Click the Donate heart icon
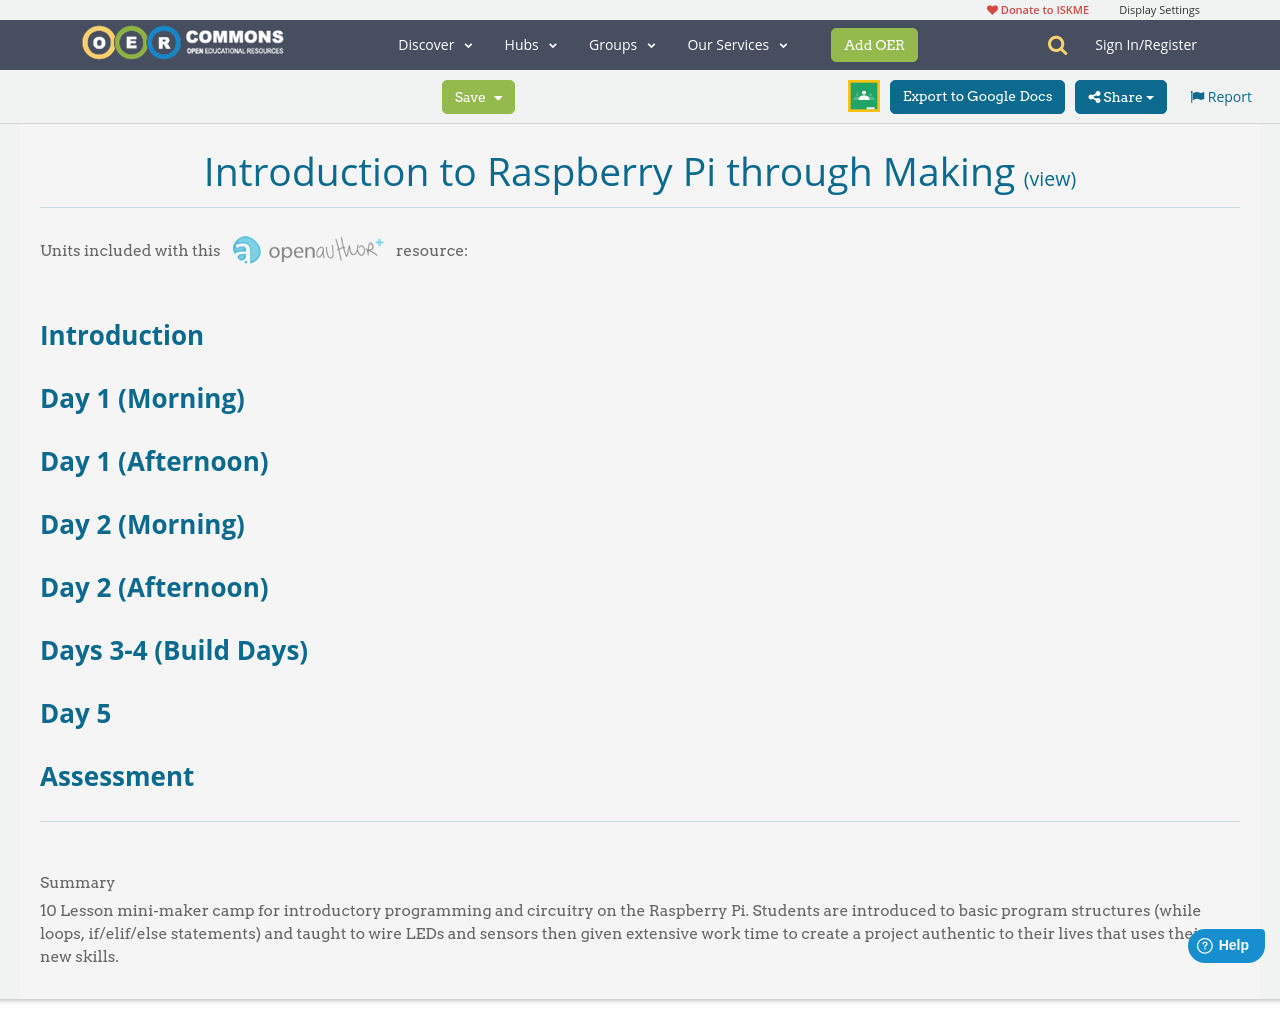Image resolution: width=1280 pixels, height=1024 pixels. (x=990, y=8)
